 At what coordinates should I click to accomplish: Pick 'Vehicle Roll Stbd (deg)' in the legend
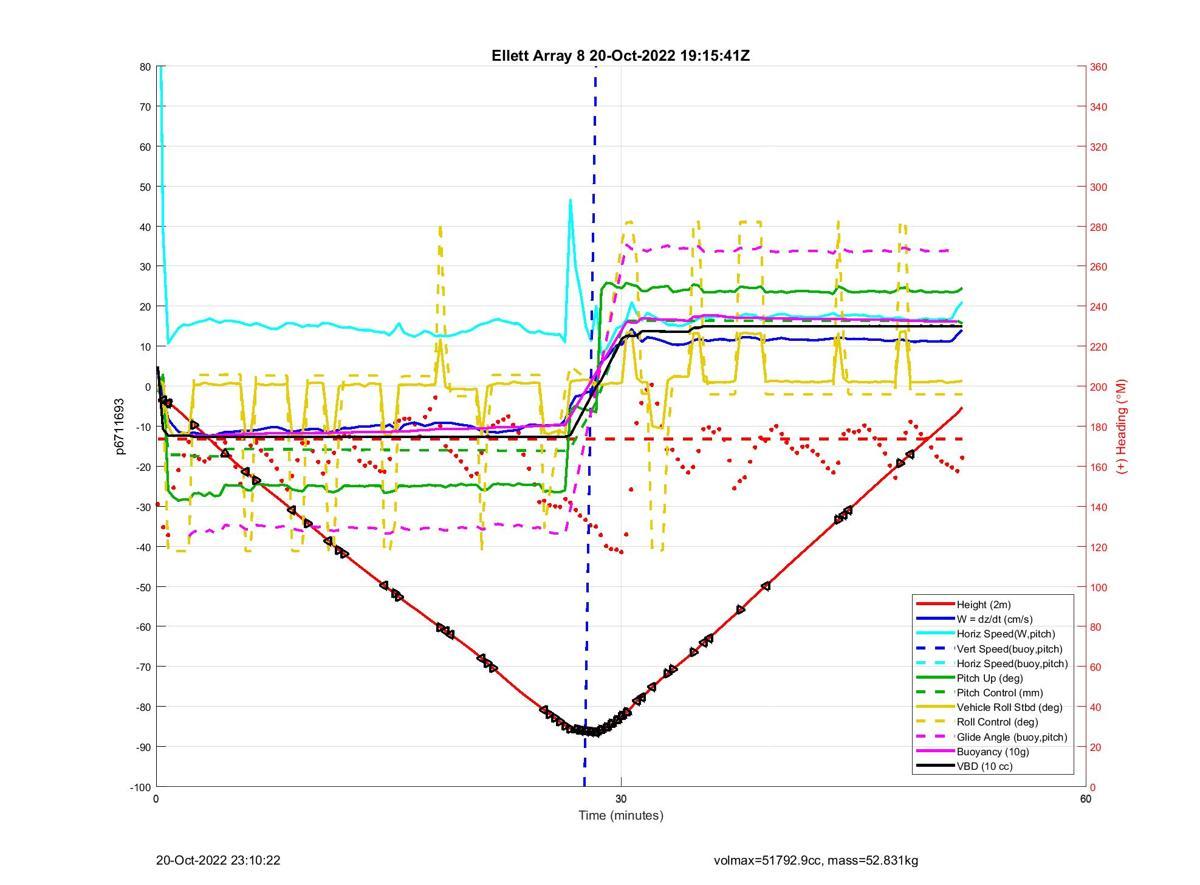click(x=1010, y=707)
